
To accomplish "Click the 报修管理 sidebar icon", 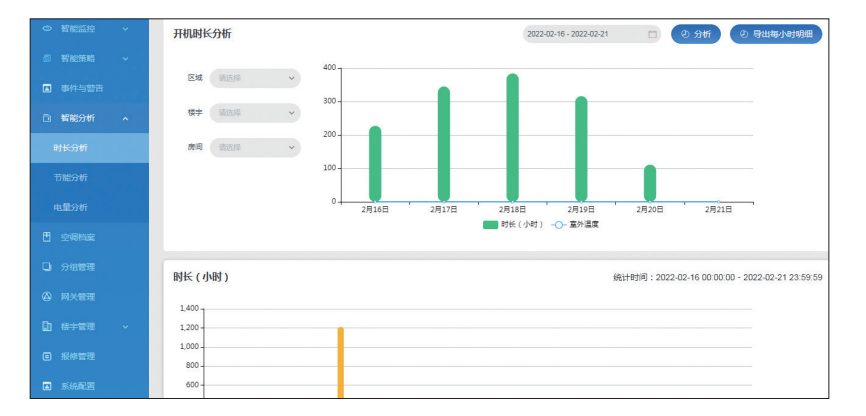I will (x=47, y=356).
